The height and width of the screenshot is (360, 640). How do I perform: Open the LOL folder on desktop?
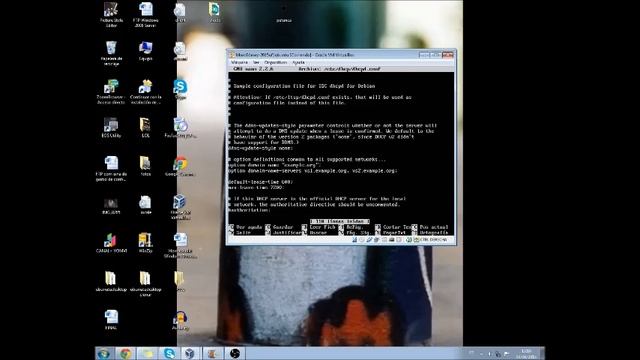pyautogui.click(x=145, y=127)
